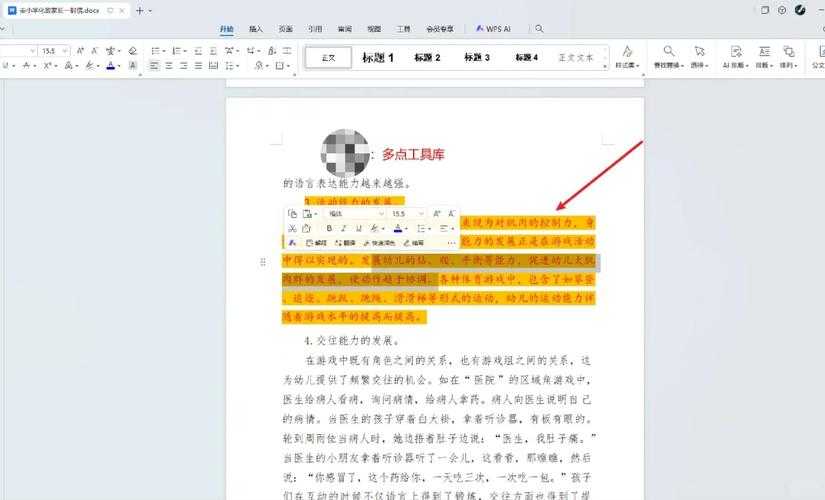Apply font color in the floating toolbar
Viewport: 825px width, 500px height.
pos(398,228)
